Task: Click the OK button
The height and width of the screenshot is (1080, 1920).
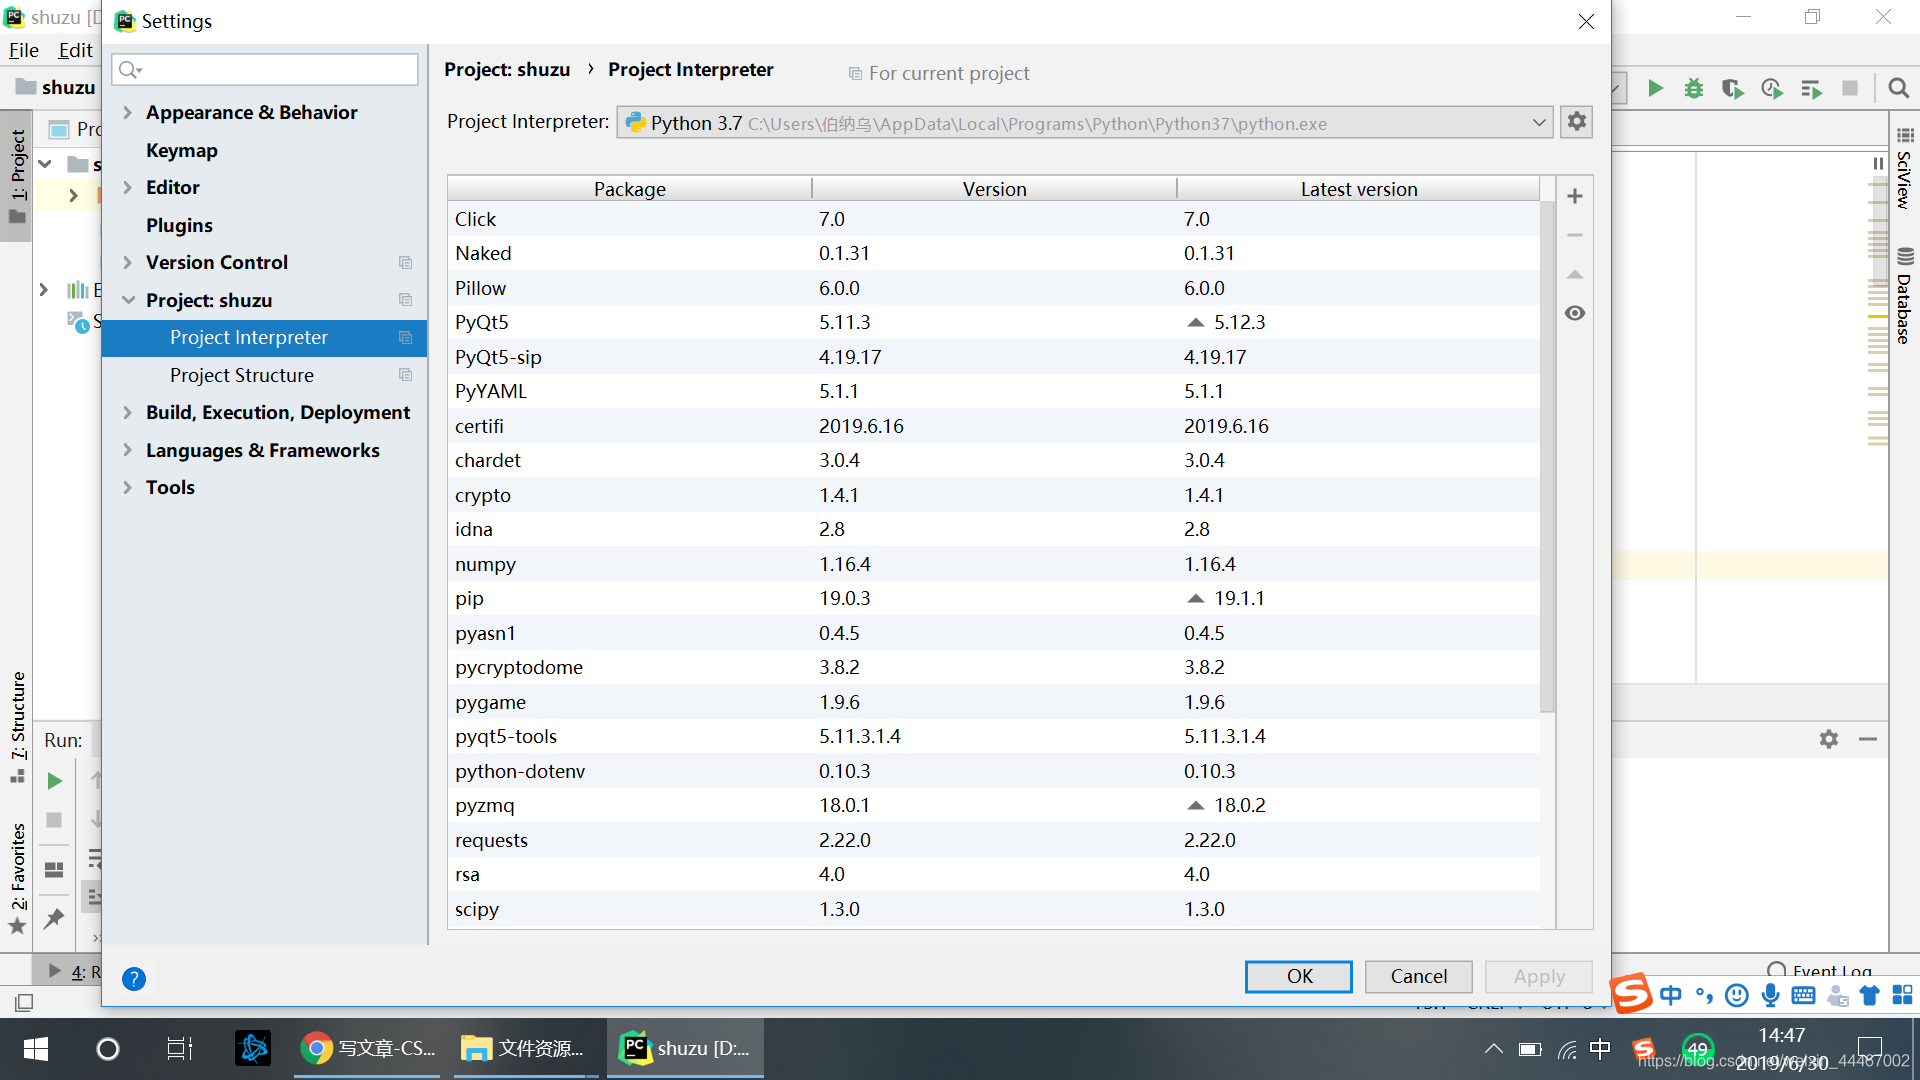Action: click(x=1298, y=976)
